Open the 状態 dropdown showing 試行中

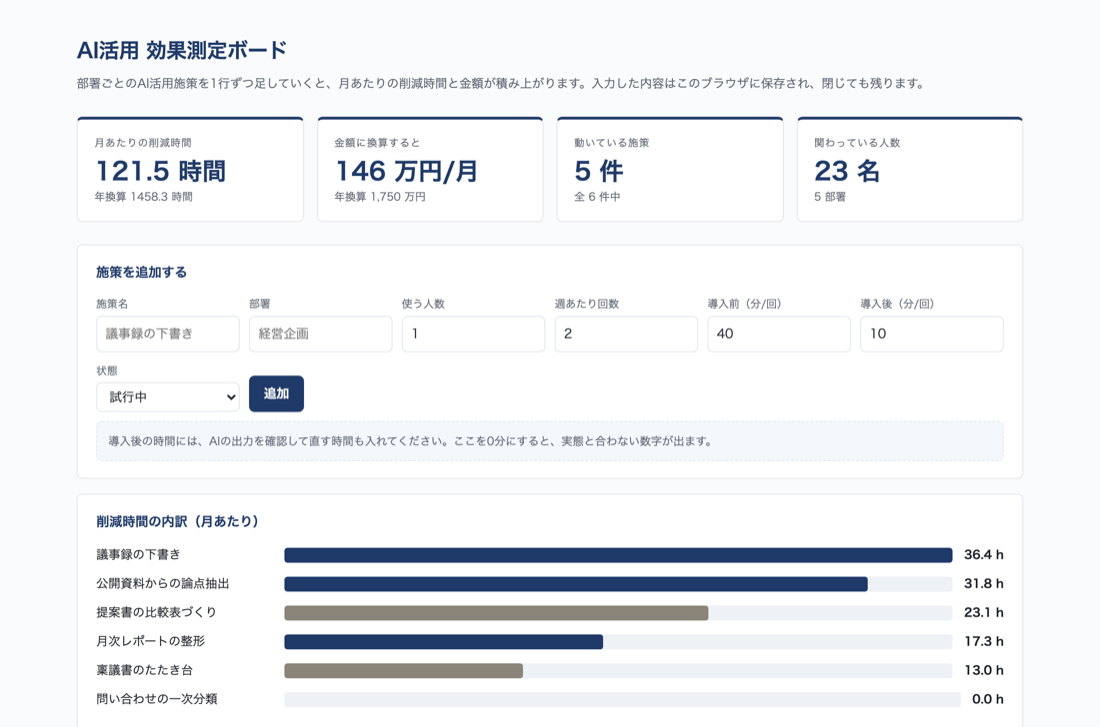coord(168,397)
